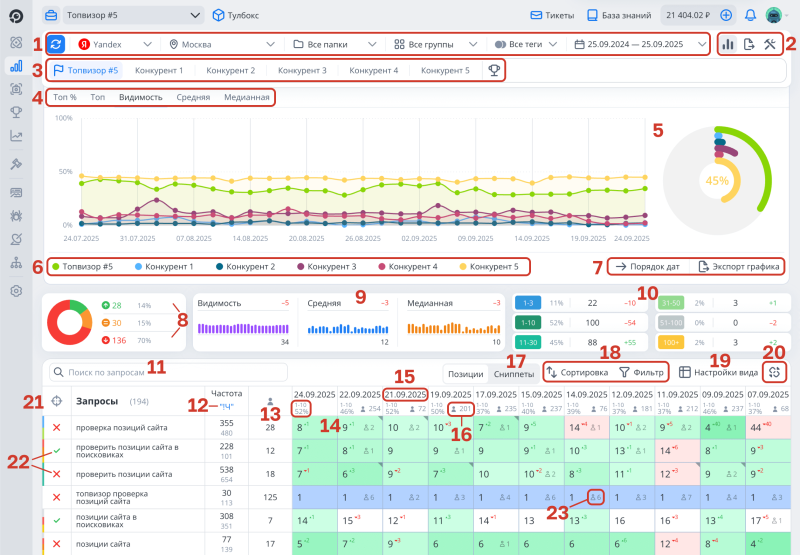Viewport: 800px width, 555px height.
Task: Toggle Конкурент 5 series in chart legend
Action: [490, 267]
